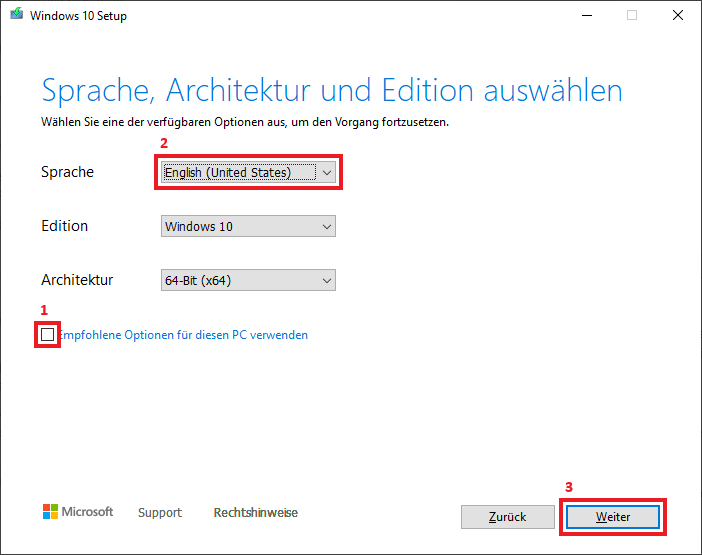Click the 'Edition' label text

click(64, 226)
